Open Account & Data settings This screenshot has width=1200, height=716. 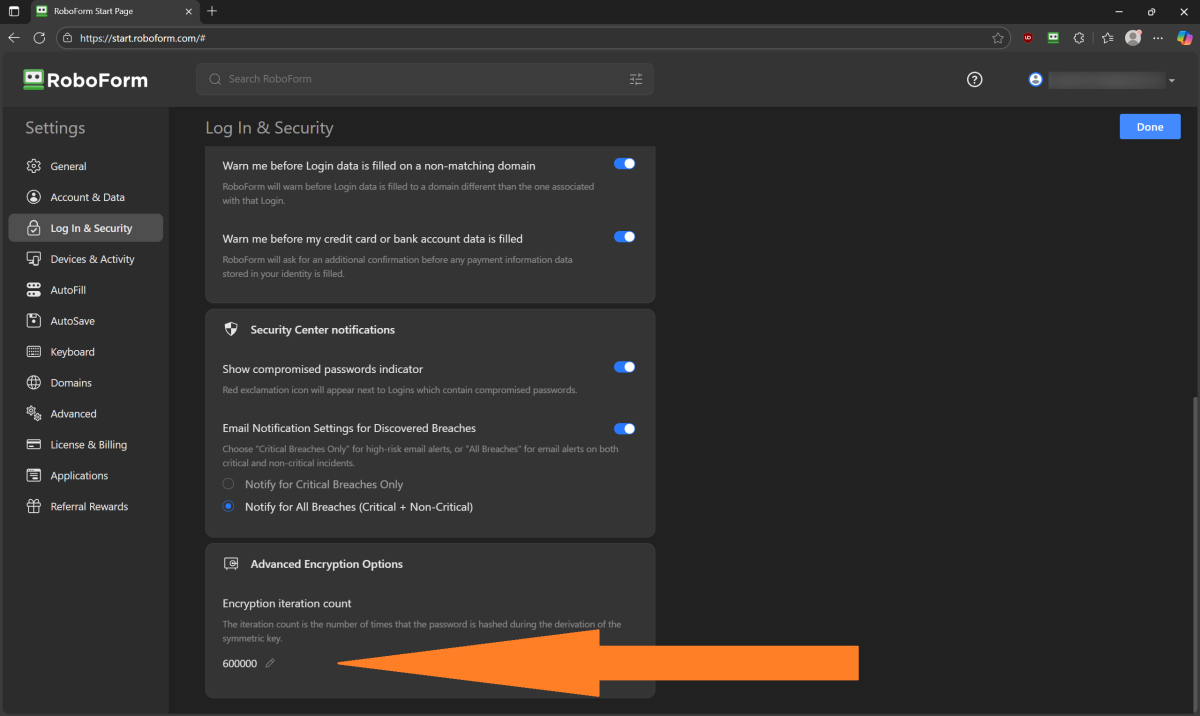coord(86,197)
